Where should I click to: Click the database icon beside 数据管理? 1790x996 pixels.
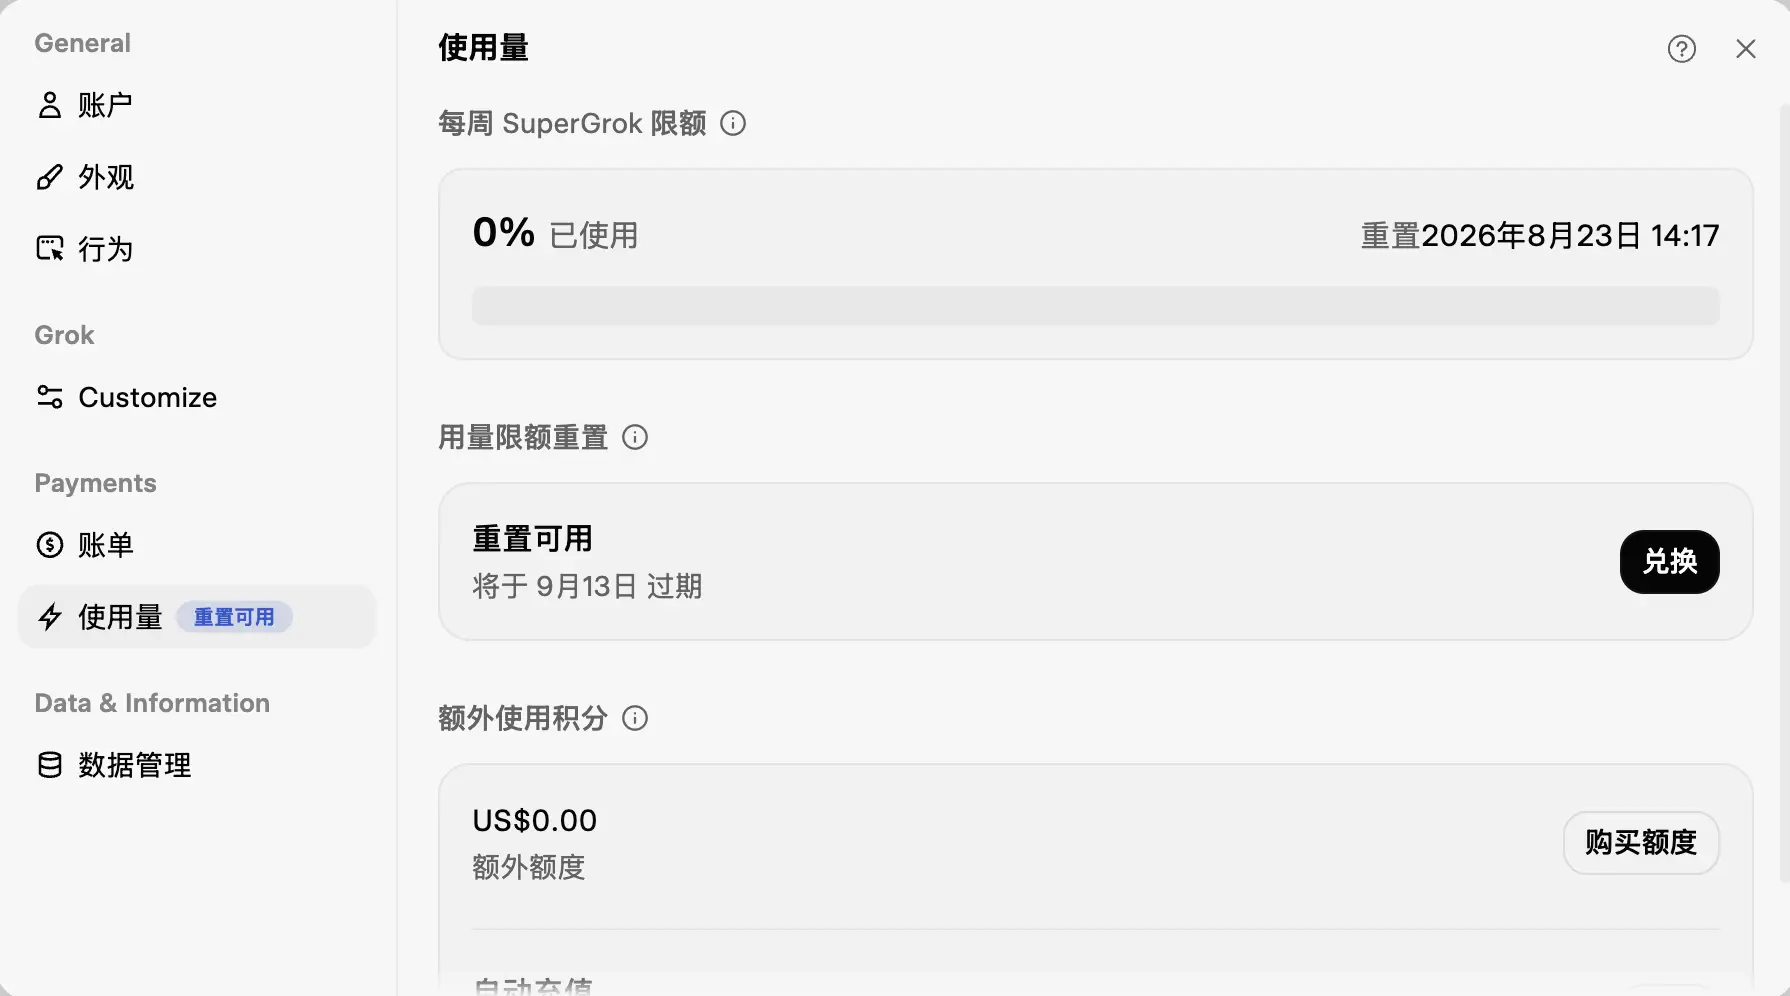pos(49,765)
